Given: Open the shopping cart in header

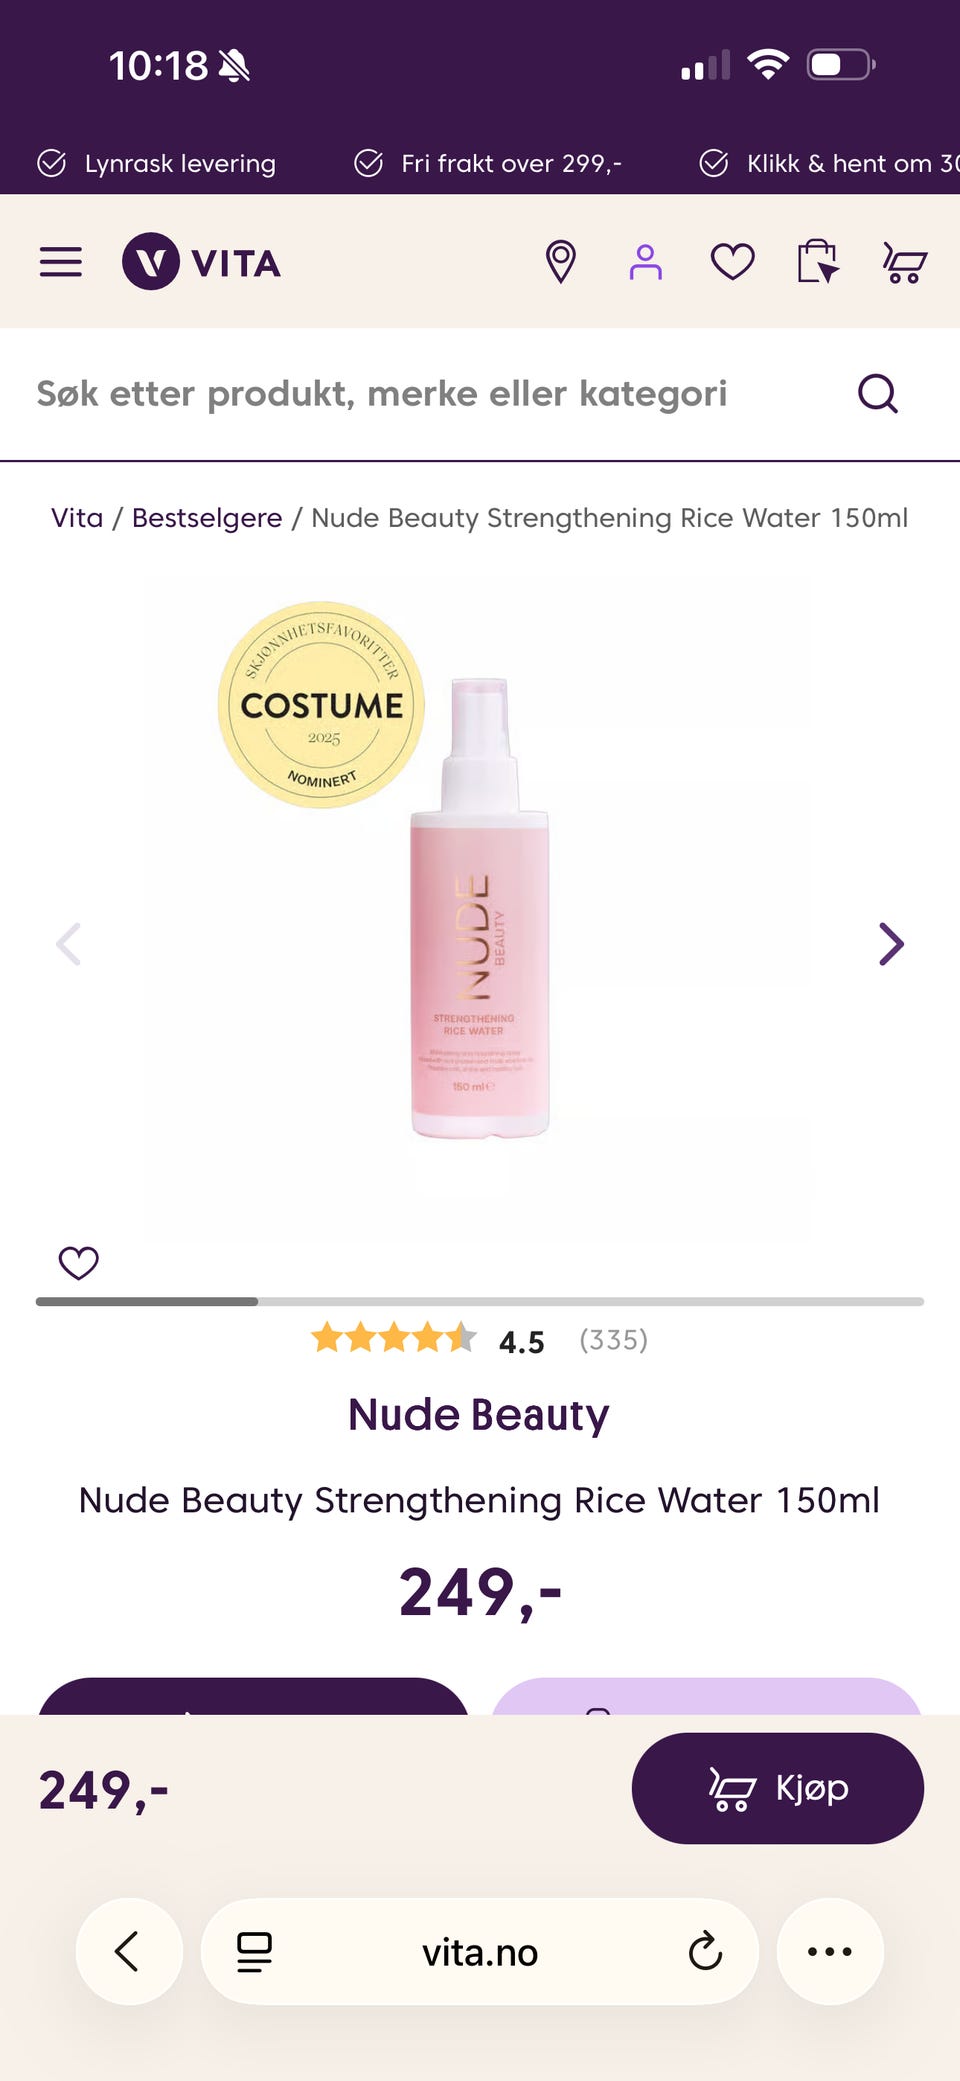Looking at the screenshot, I should (905, 263).
